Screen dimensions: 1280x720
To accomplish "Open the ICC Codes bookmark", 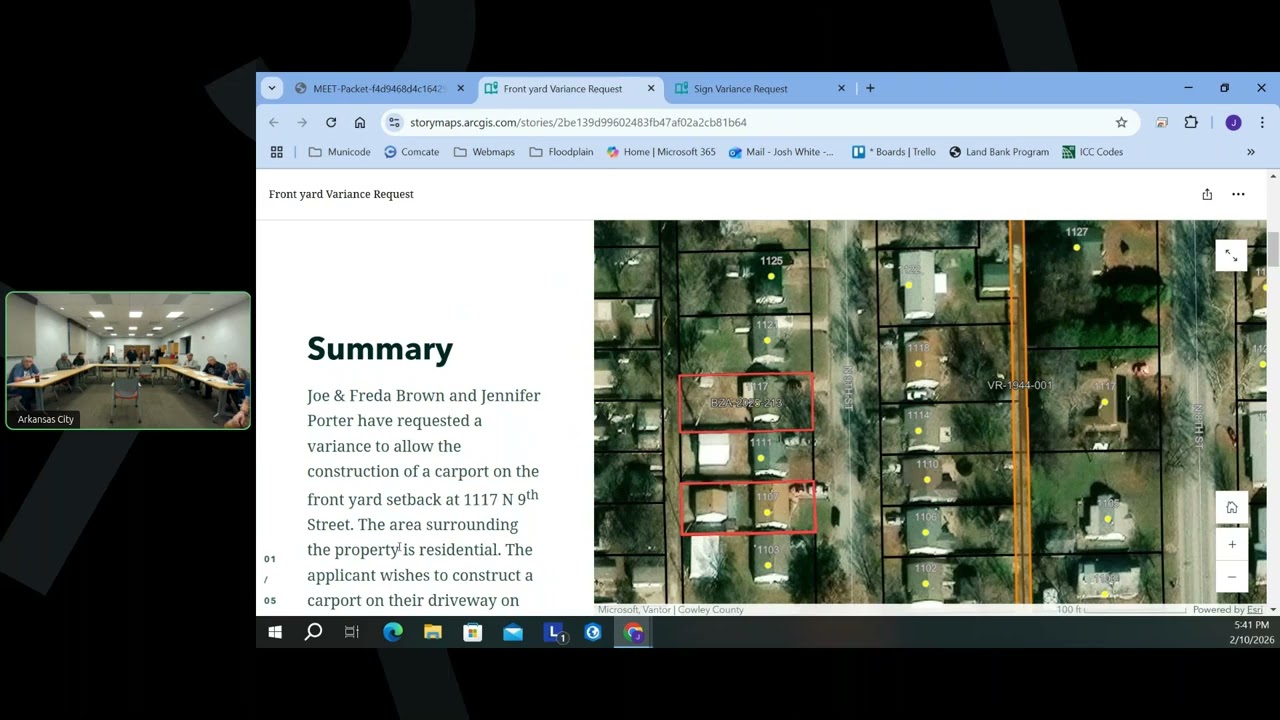I will pyautogui.click(x=1092, y=152).
